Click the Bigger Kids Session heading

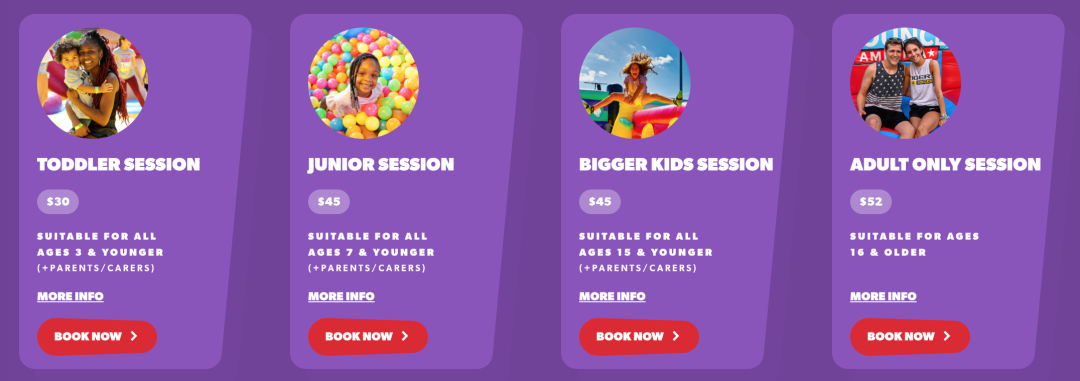(676, 165)
